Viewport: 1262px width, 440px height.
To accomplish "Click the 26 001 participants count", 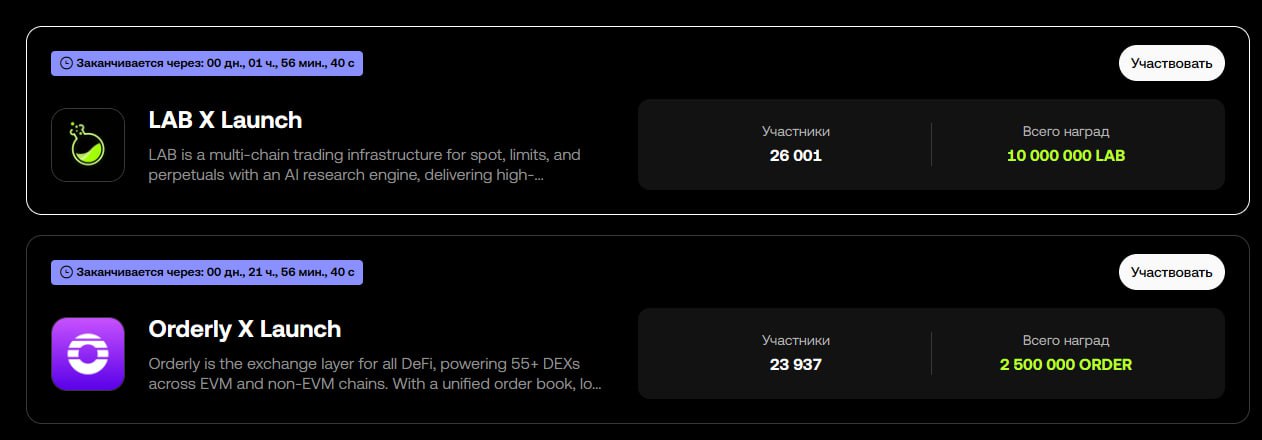I will (x=795, y=156).
